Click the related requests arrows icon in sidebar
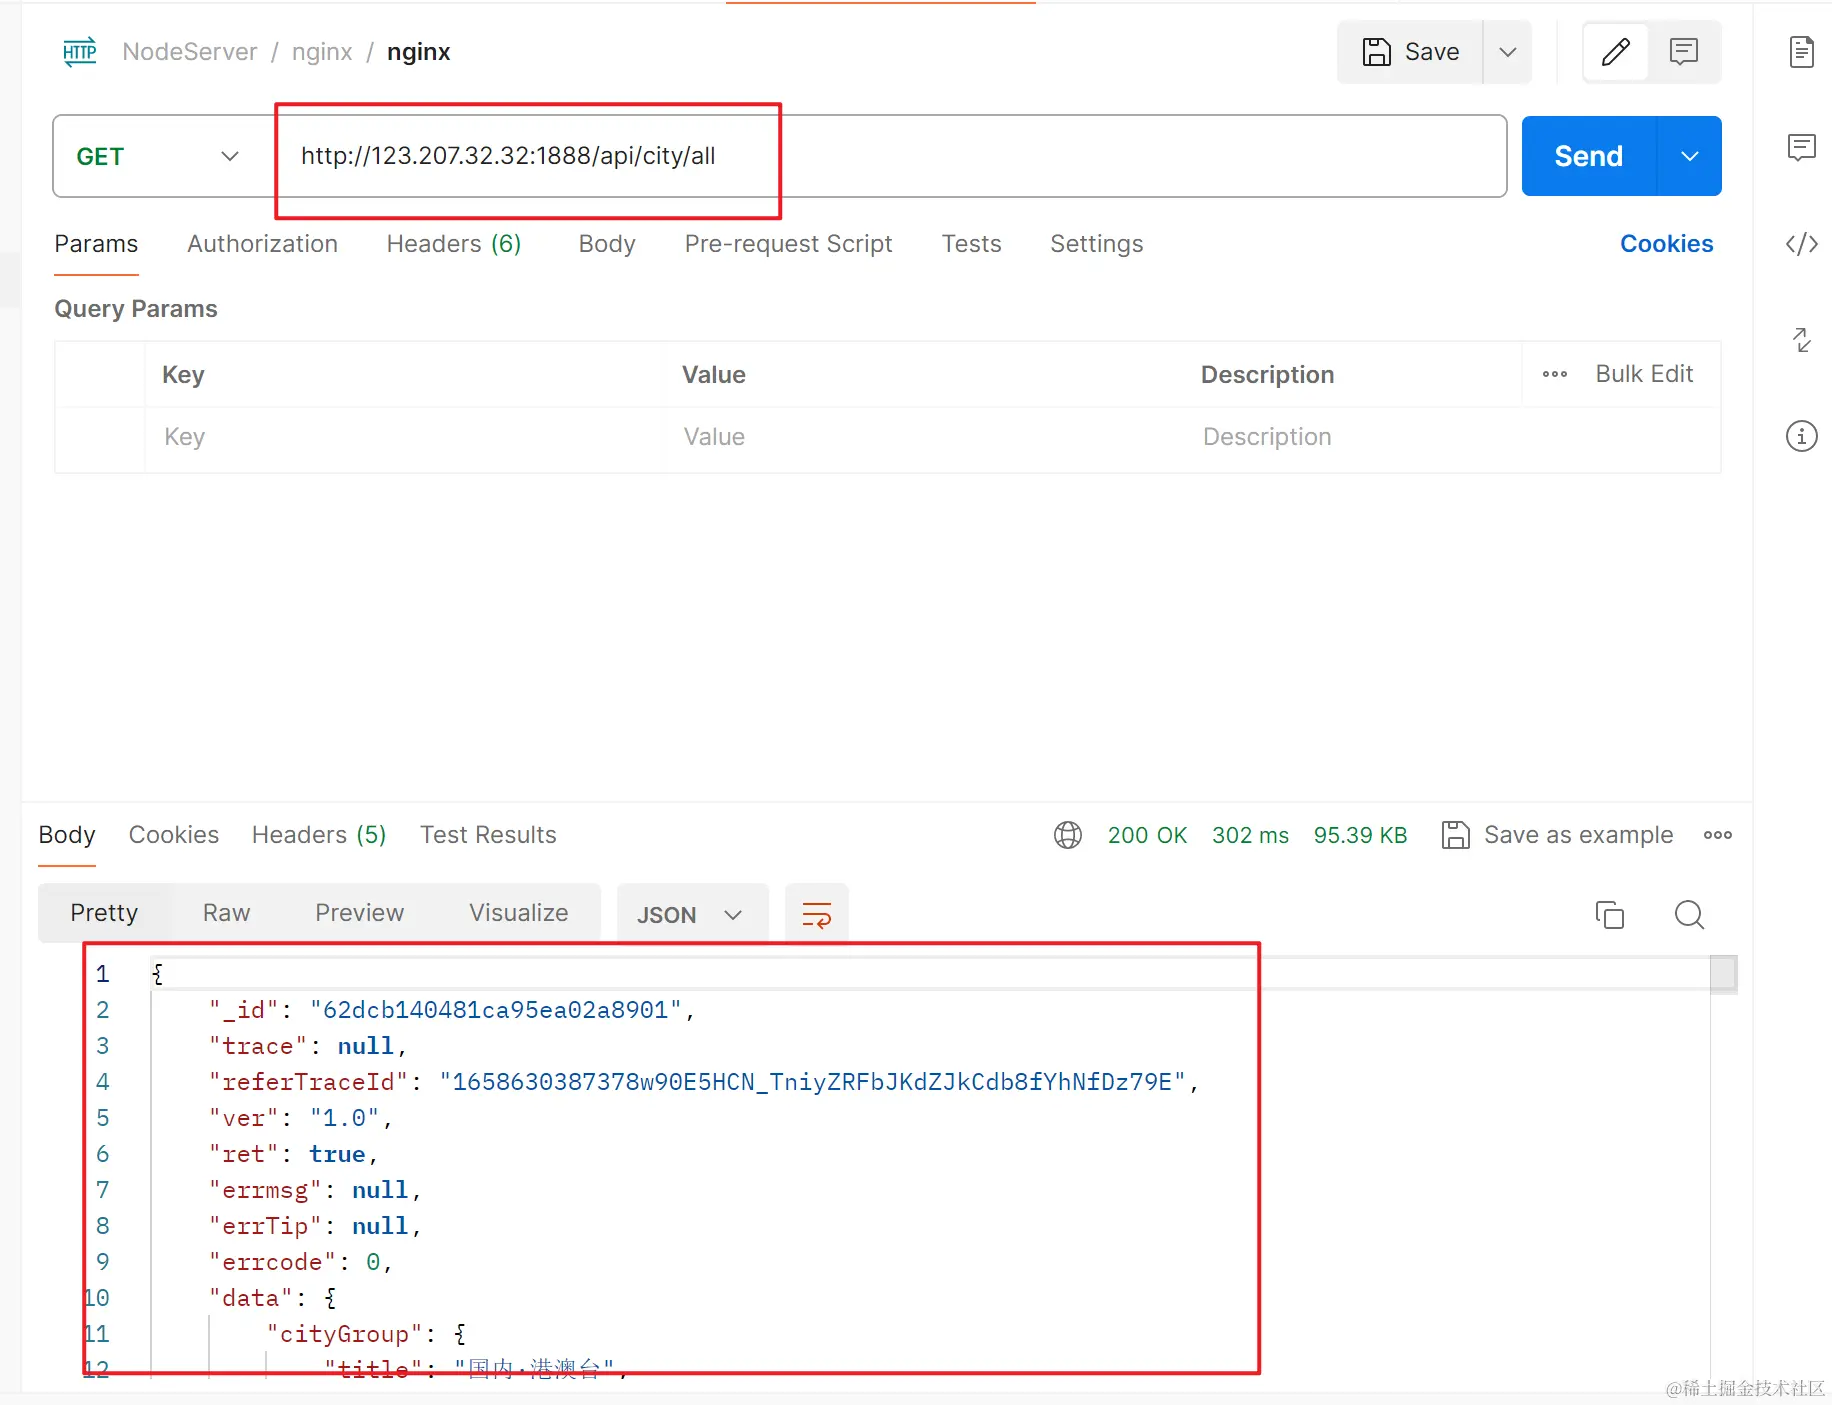The height and width of the screenshot is (1405, 1832). click(1802, 340)
